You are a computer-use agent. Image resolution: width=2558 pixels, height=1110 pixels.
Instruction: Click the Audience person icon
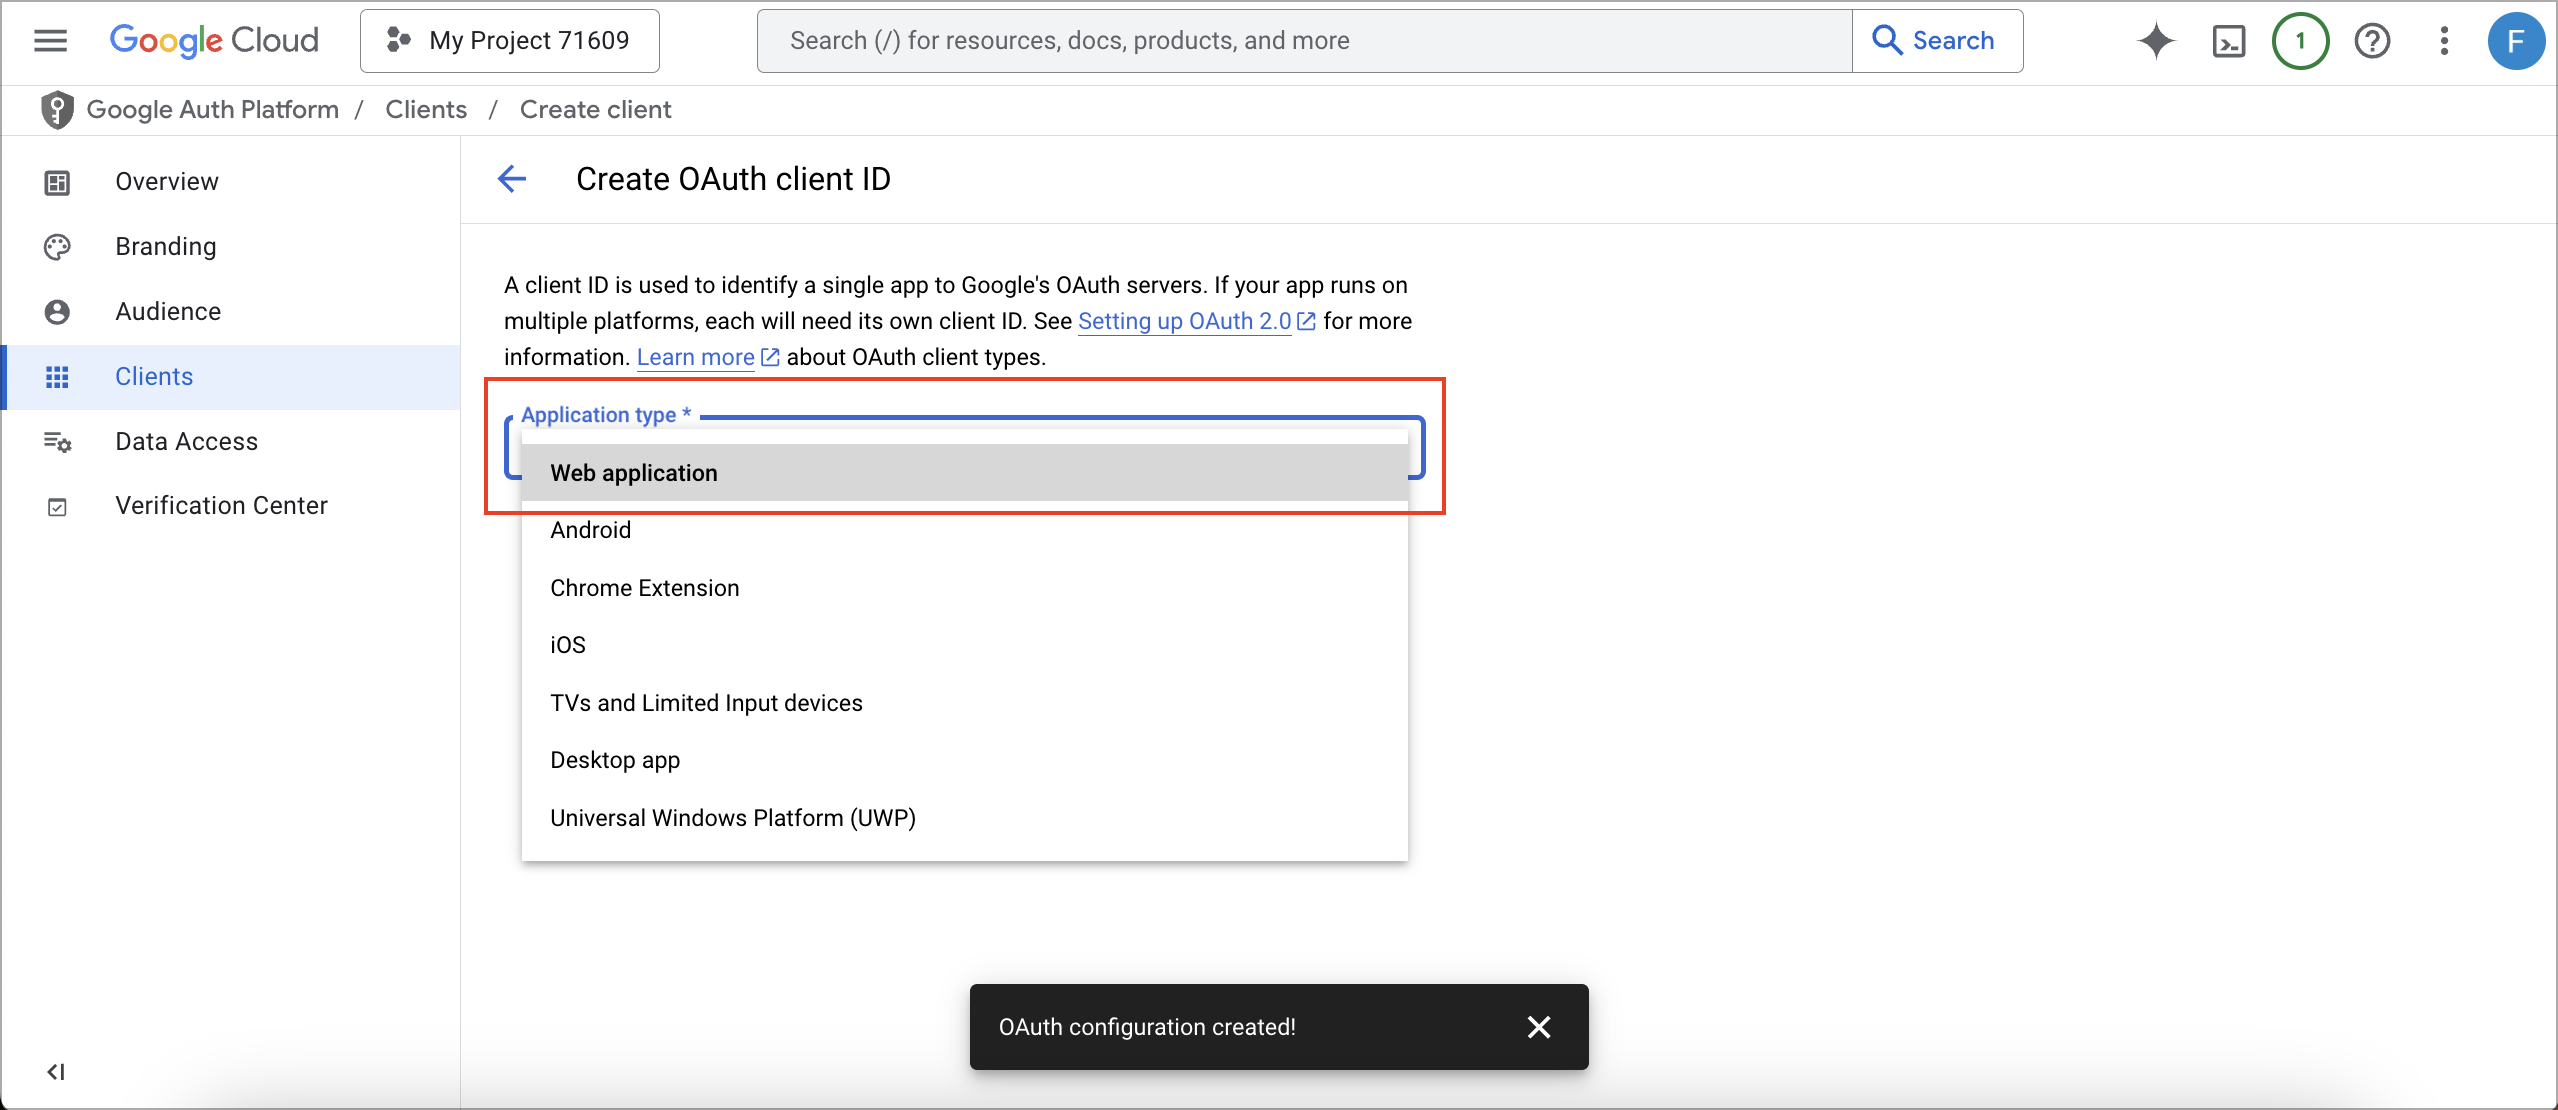57,312
